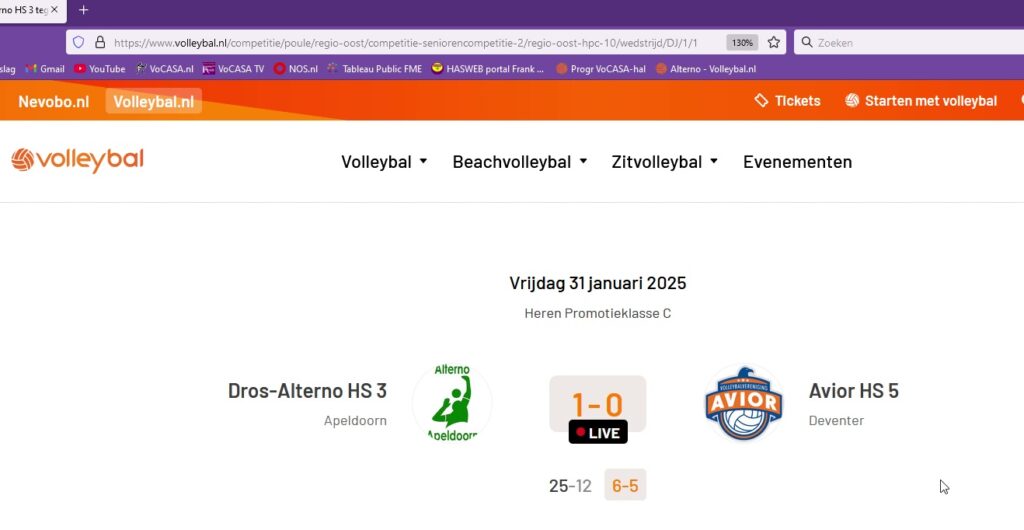Expand the Zitvolleybal dropdown menu
Screen dimensions: 1024x530
pos(664,162)
